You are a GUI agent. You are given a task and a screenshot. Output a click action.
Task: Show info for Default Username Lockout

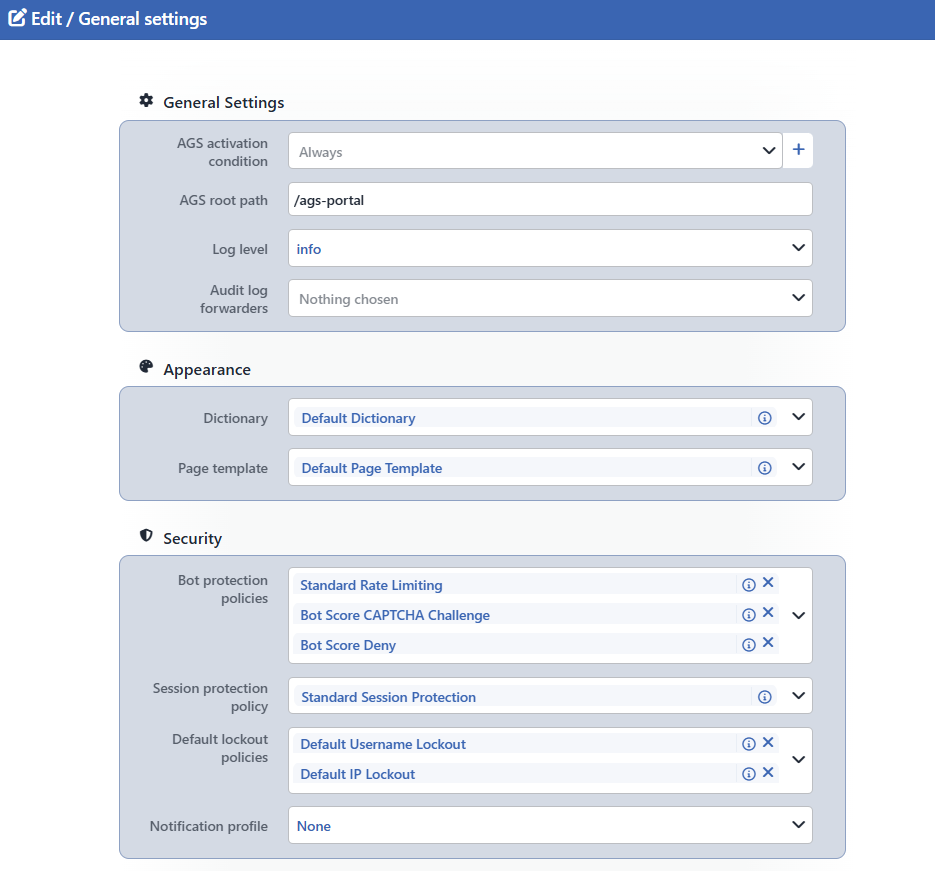tap(748, 744)
